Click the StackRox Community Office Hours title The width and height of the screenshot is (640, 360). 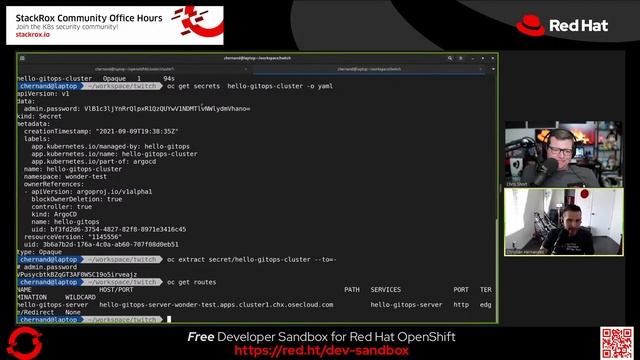pos(89,18)
